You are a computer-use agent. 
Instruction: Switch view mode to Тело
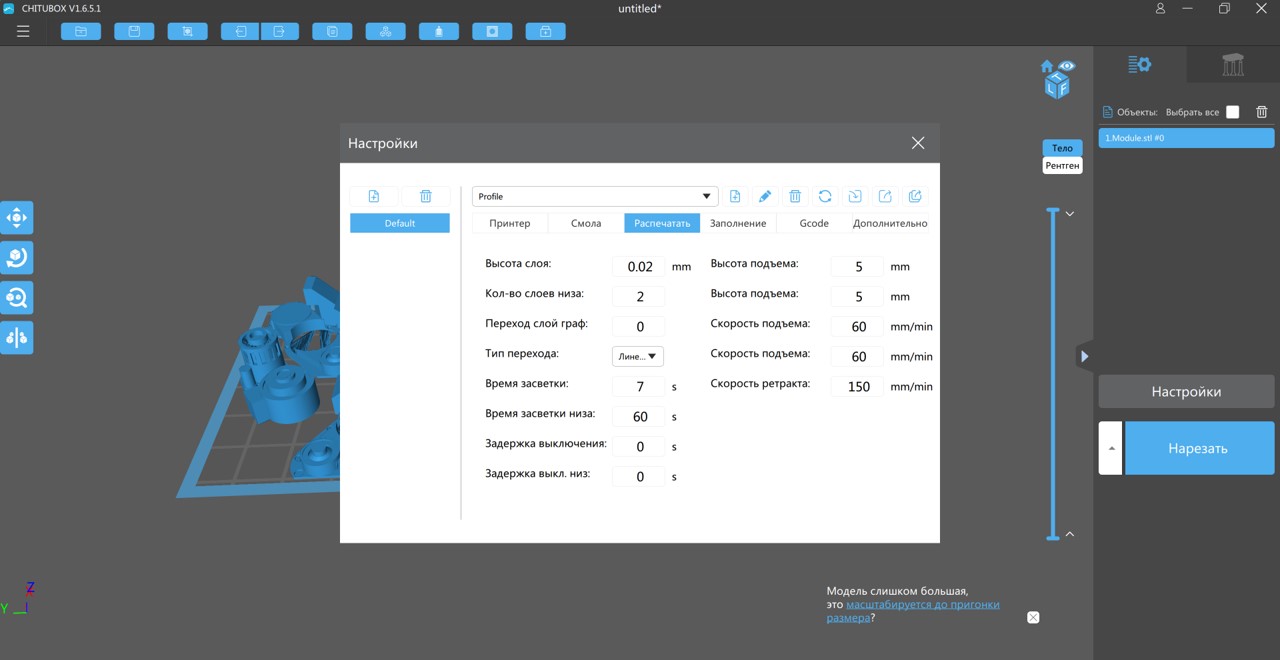[1062, 148]
